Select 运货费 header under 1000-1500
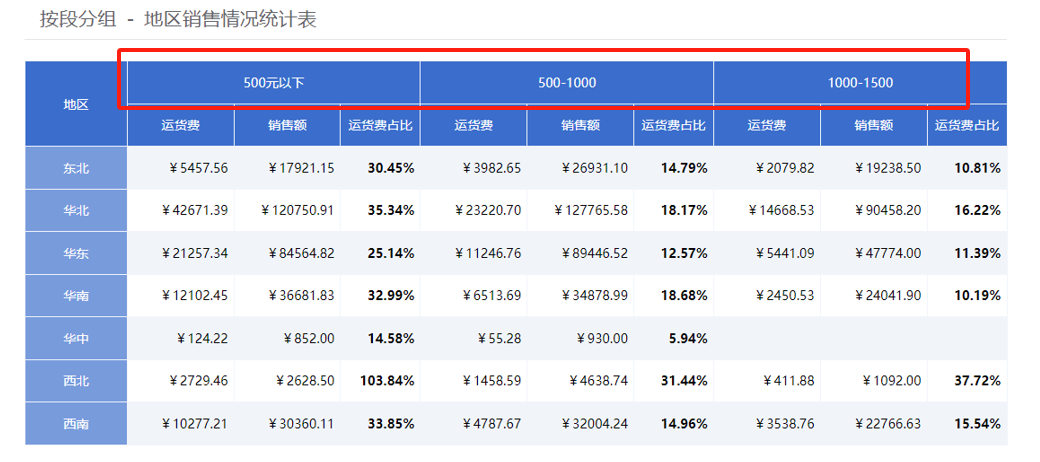 [767, 125]
